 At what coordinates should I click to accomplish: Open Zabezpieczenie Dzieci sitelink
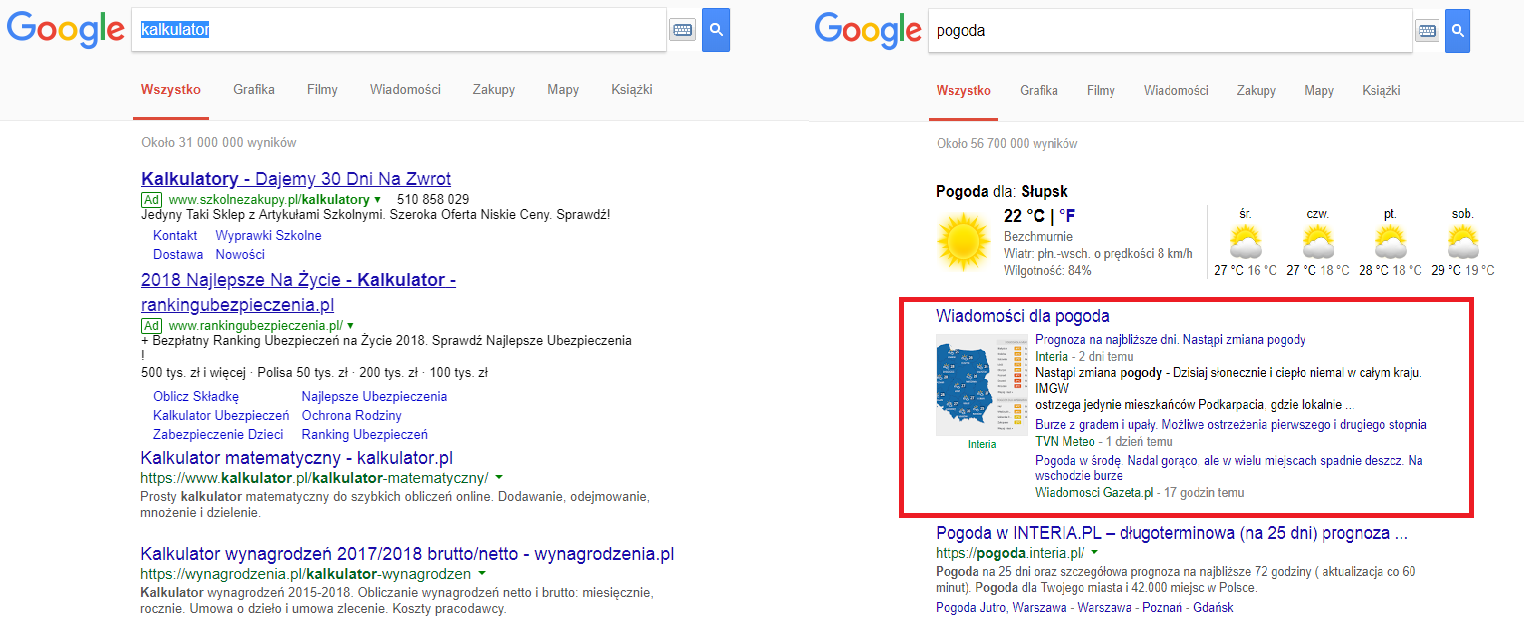coord(218,434)
